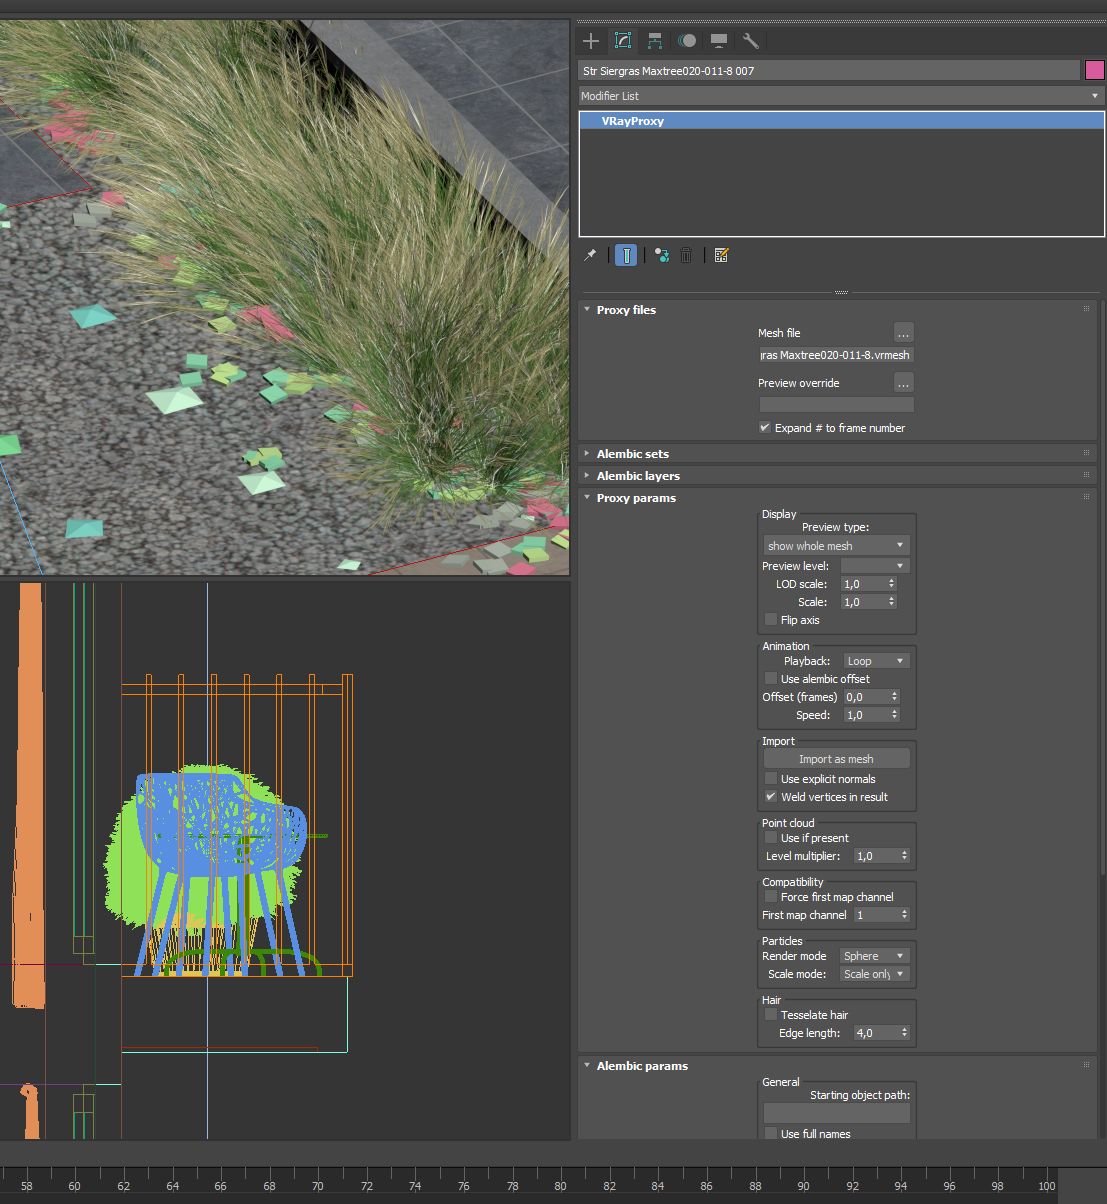Open the Preview level dropdown
This screenshot has height=1204, width=1107.
pyautogui.click(x=875, y=566)
